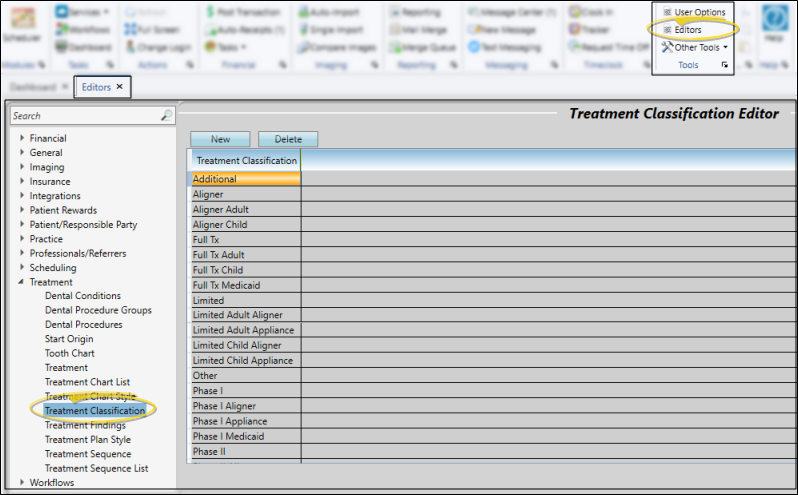Click in the Search input field
This screenshot has width=798, height=495.
coord(85,116)
